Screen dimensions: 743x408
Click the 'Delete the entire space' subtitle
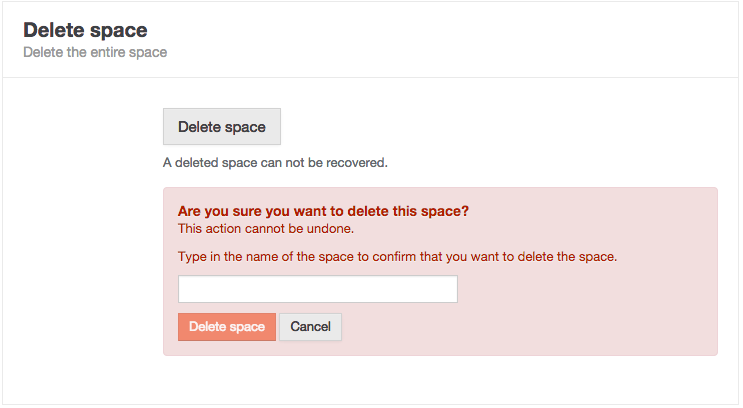coord(95,52)
